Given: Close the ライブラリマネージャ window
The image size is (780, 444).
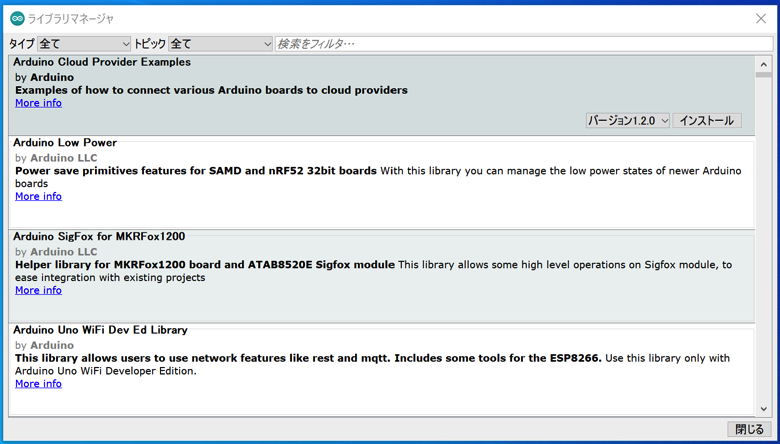Looking at the screenshot, I should pyautogui.click(x=761, y=19).
